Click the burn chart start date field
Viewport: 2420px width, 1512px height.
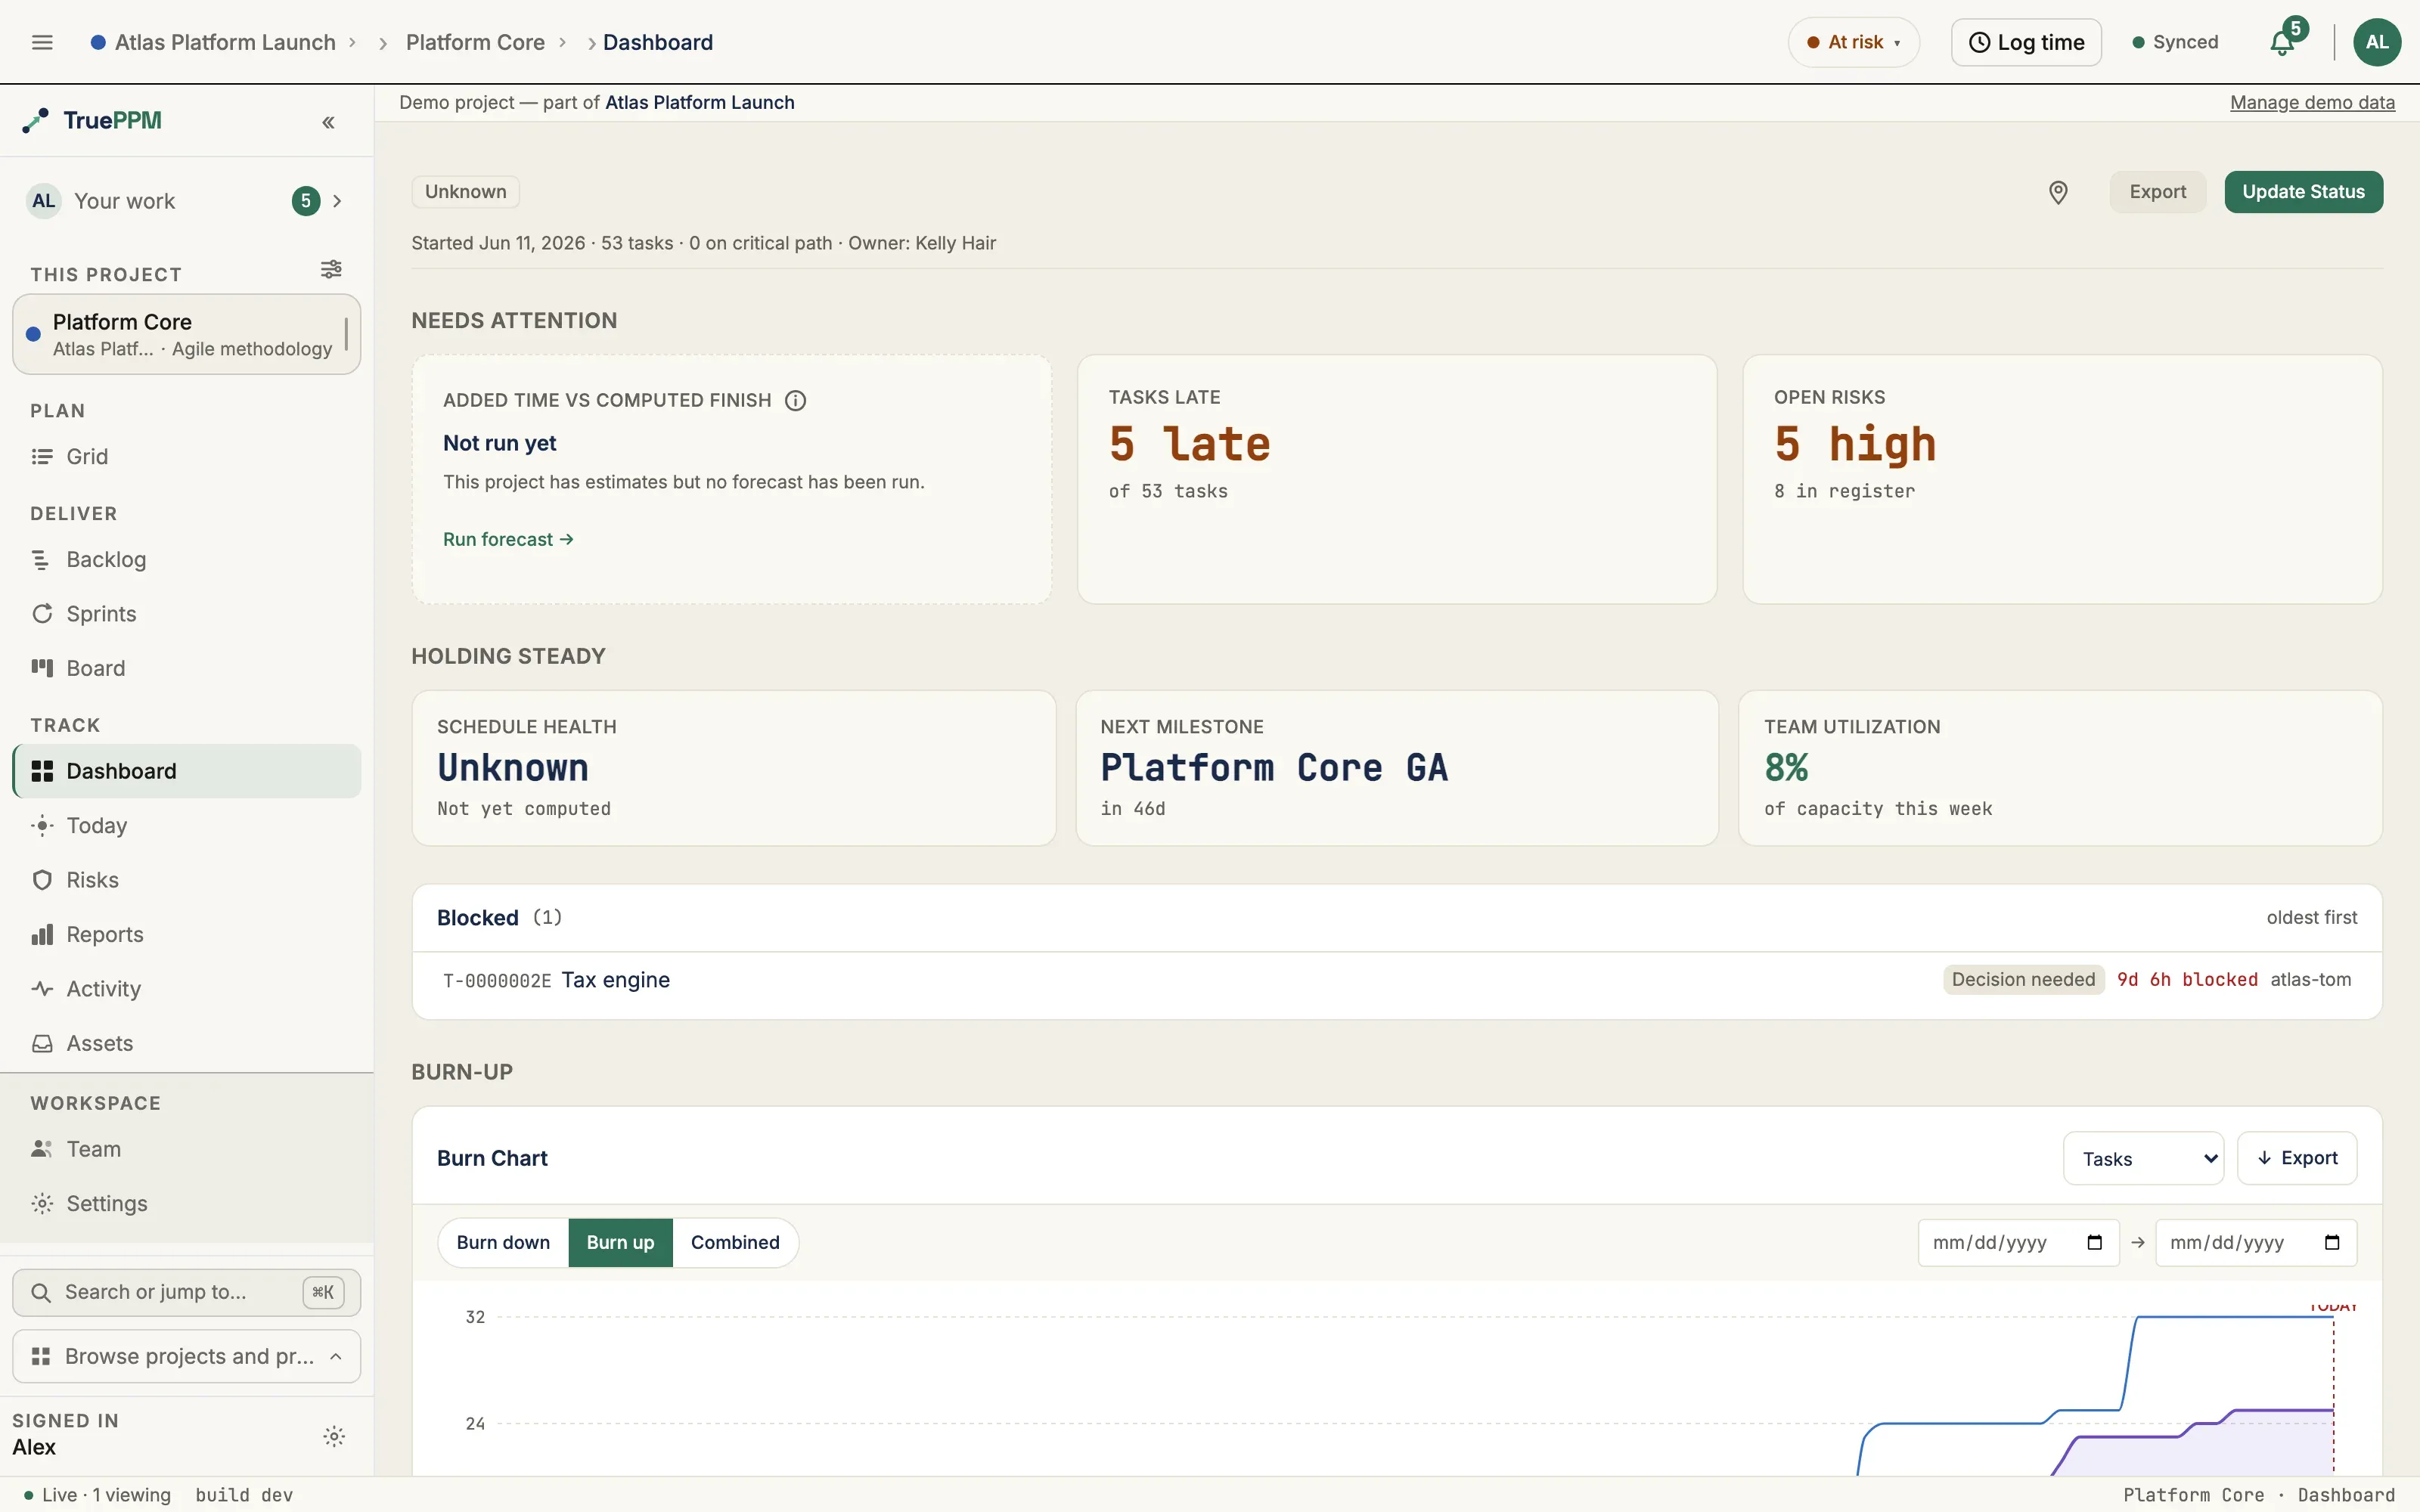[2018, 1242]
